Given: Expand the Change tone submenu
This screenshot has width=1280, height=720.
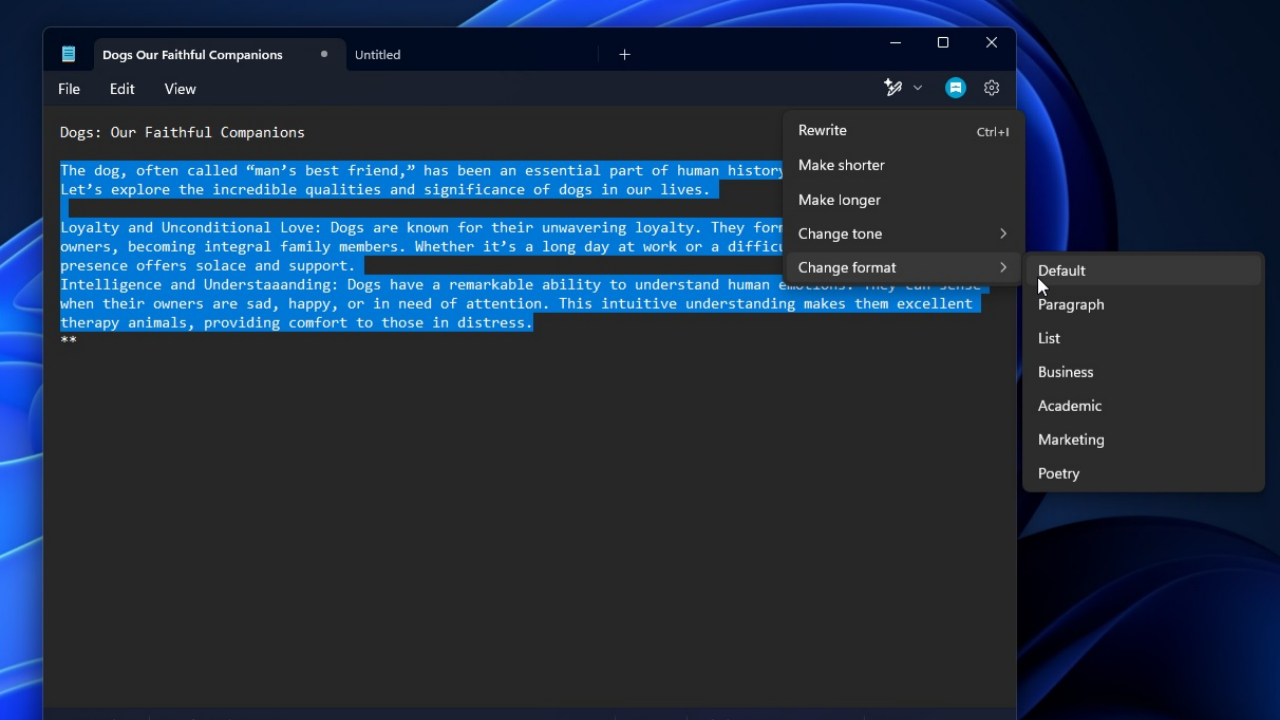Looking at the screenshot, I should [x=903, y=234].
